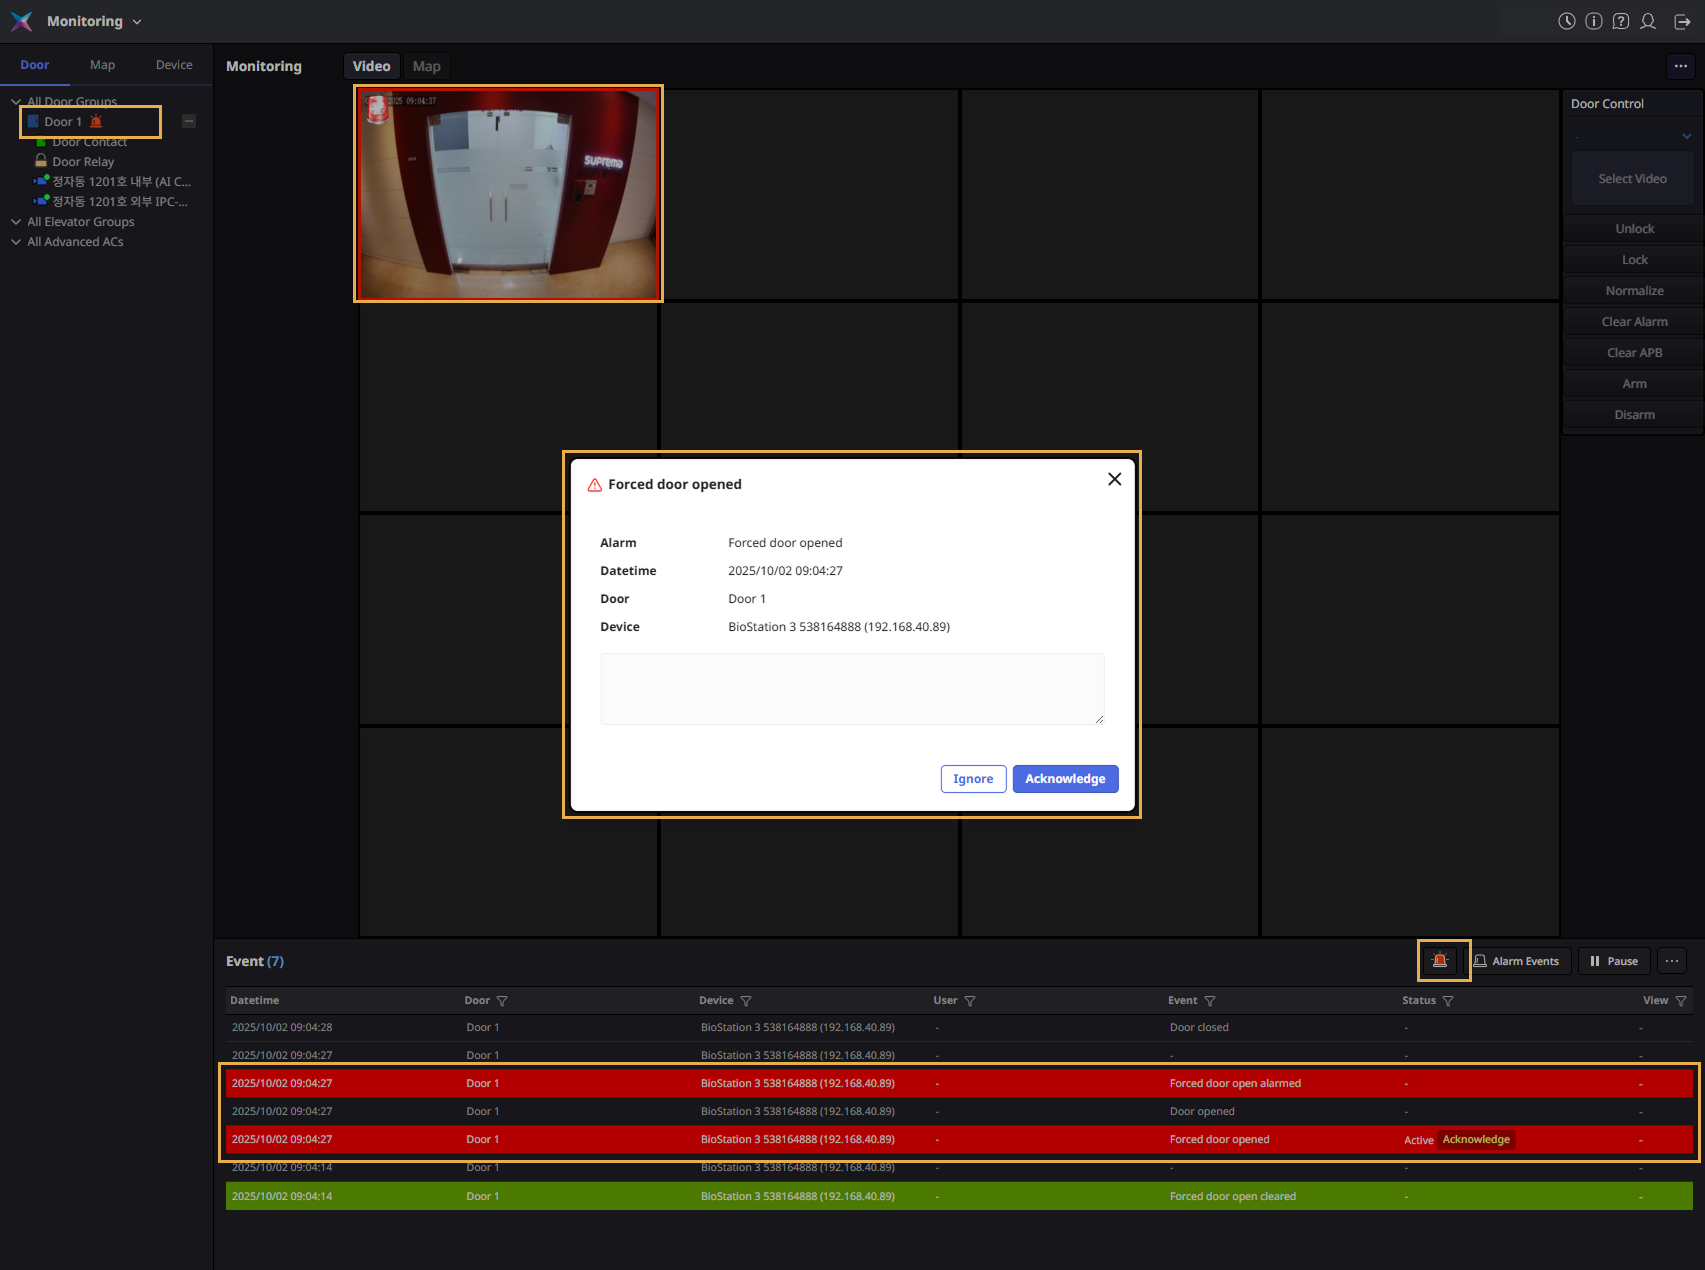This screenshot has width=1705, height=1270.
Task: Expand the All Elevator Groups node
Action: click(16, 222)
